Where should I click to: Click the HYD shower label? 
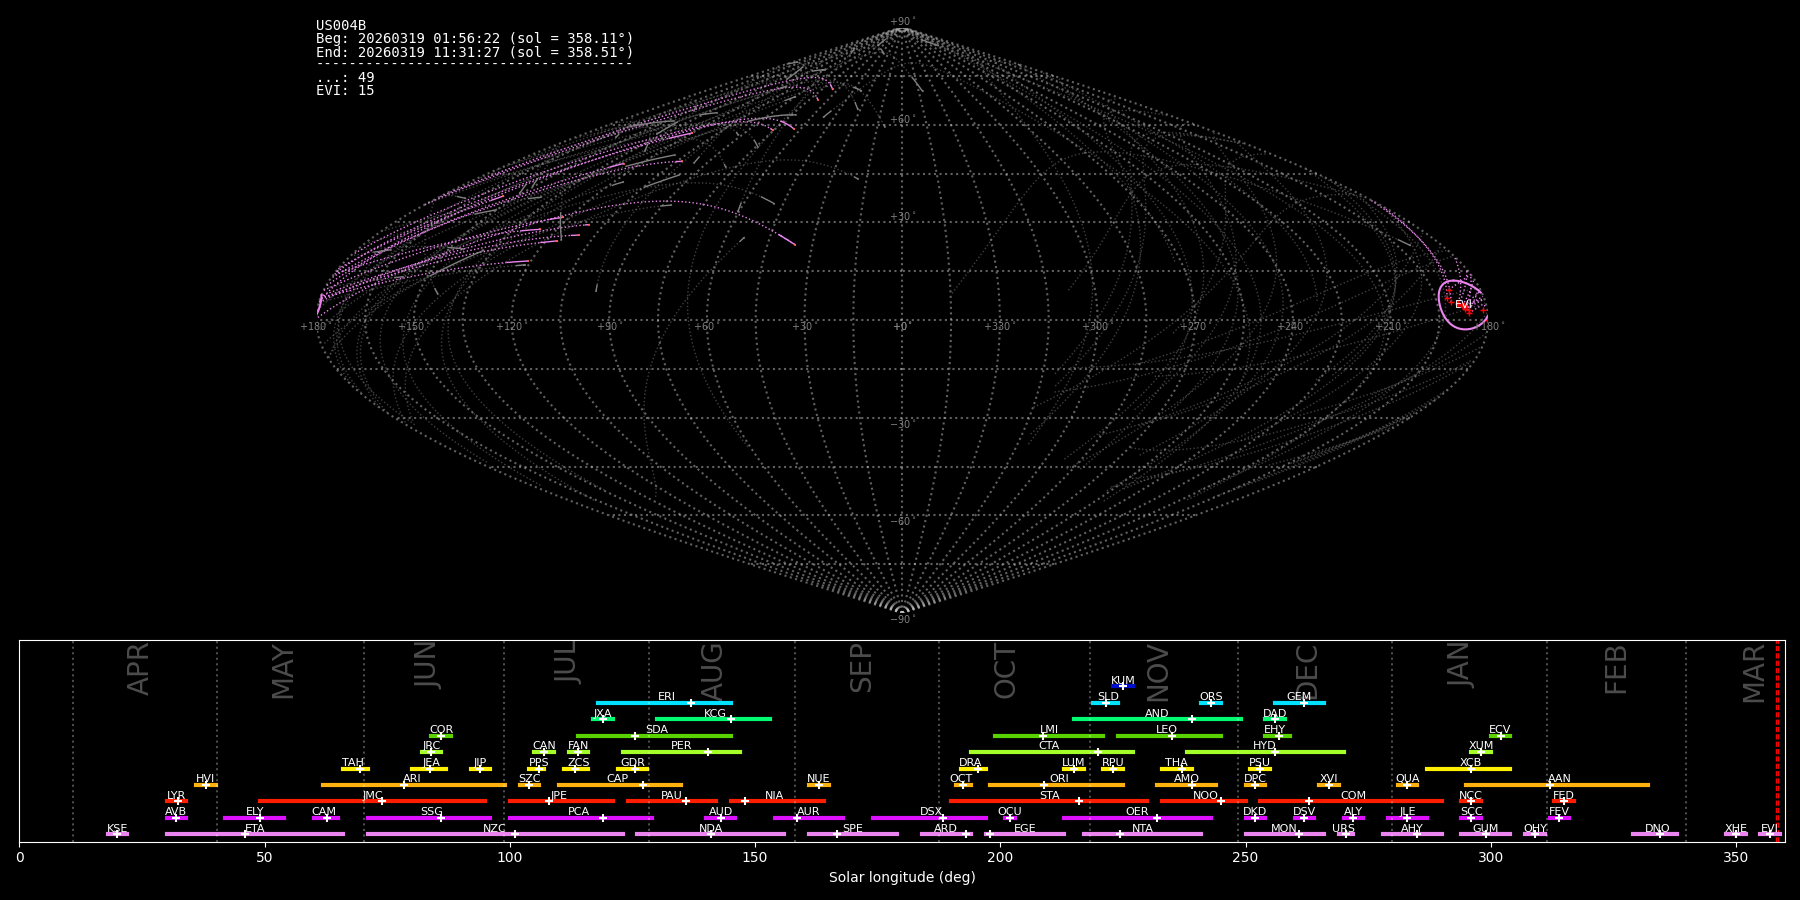(1265, 746)
